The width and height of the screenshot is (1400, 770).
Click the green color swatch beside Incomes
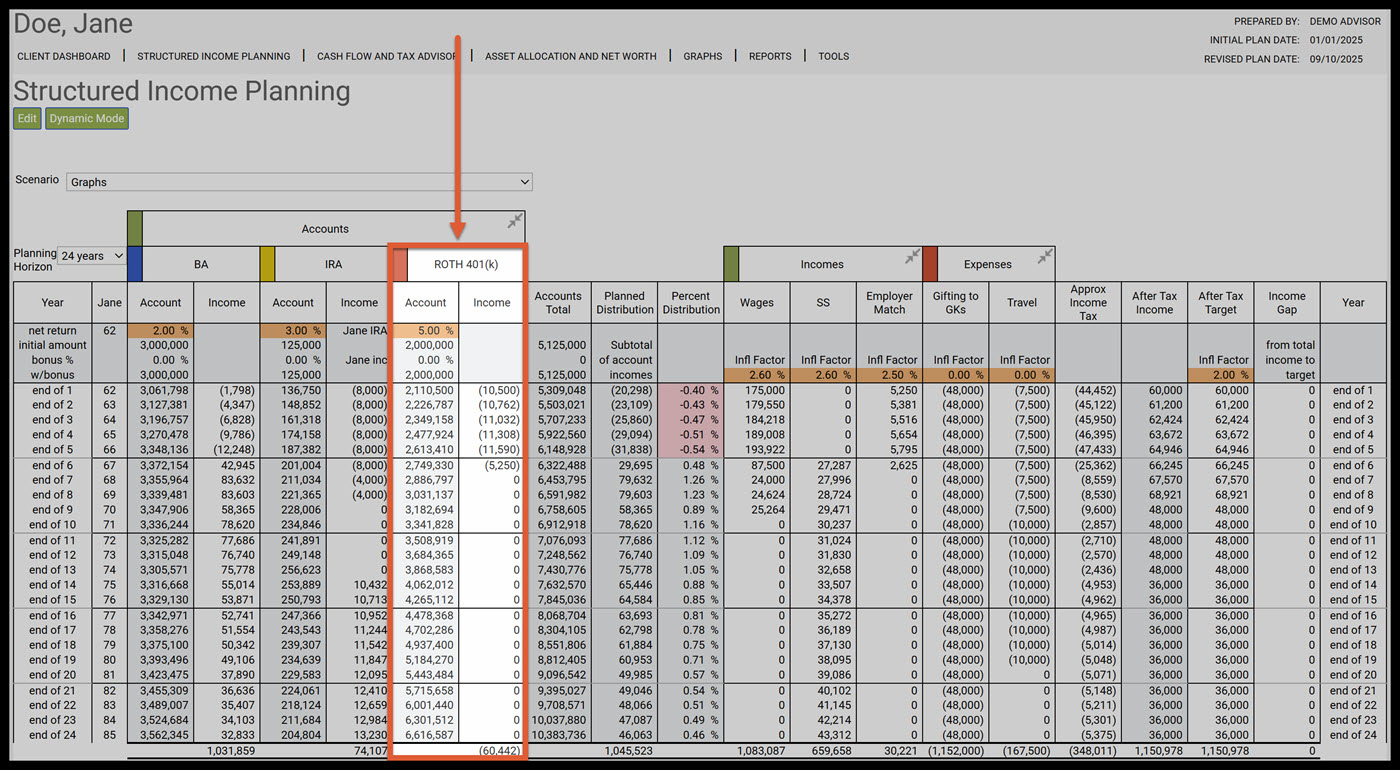[x=731, y=264]
